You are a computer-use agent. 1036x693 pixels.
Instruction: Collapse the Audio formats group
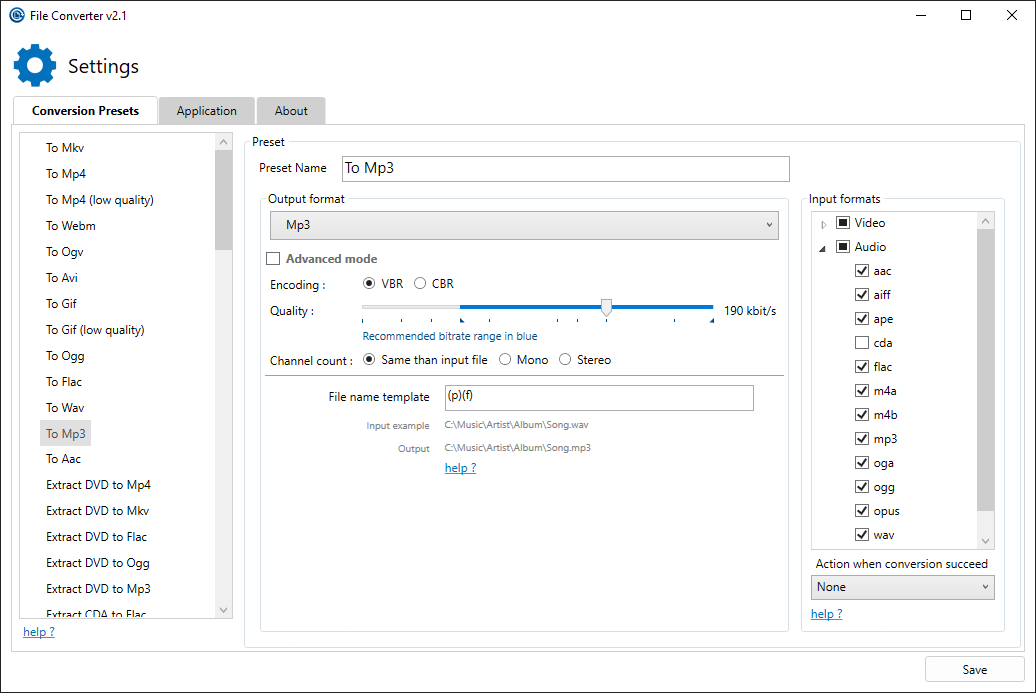(x=824, y=246)
